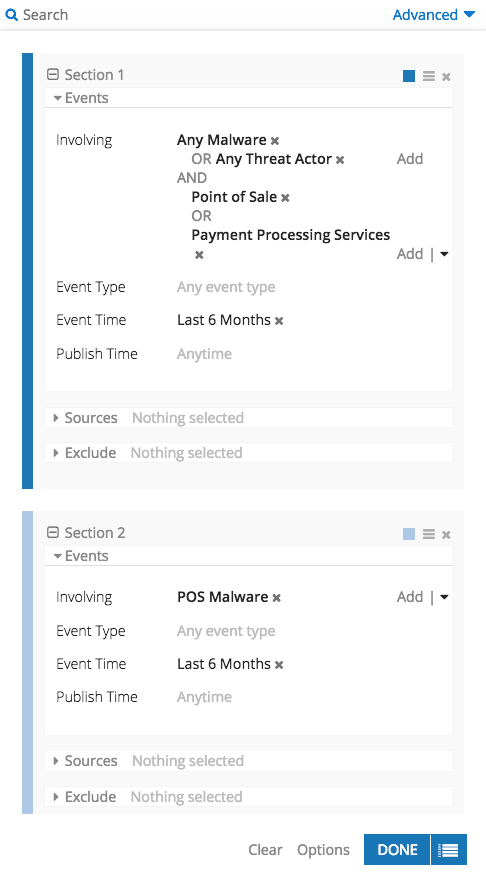
Task: Remove the Any Threat Actor tag
Action: tap(340, 160)
